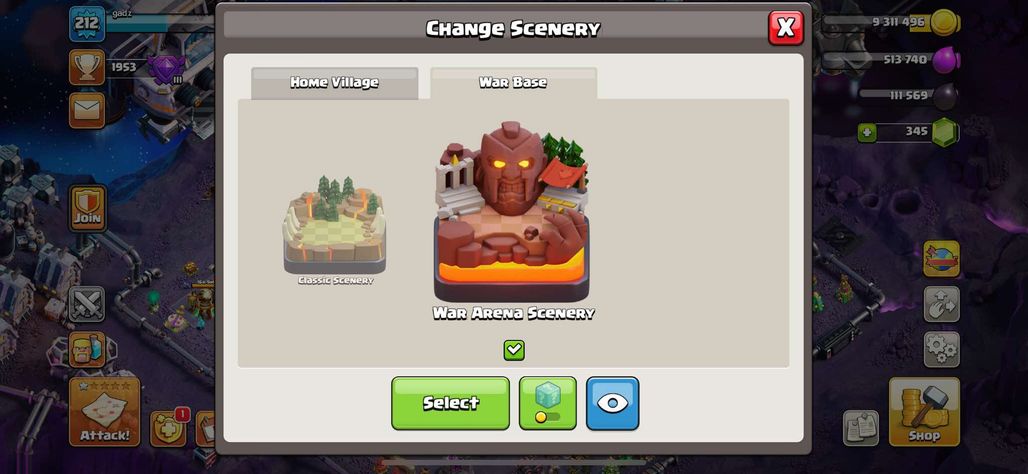1028x474 pixels.
Task: Toggle the green cube randomize scenery switch
Action: (547, 403)
